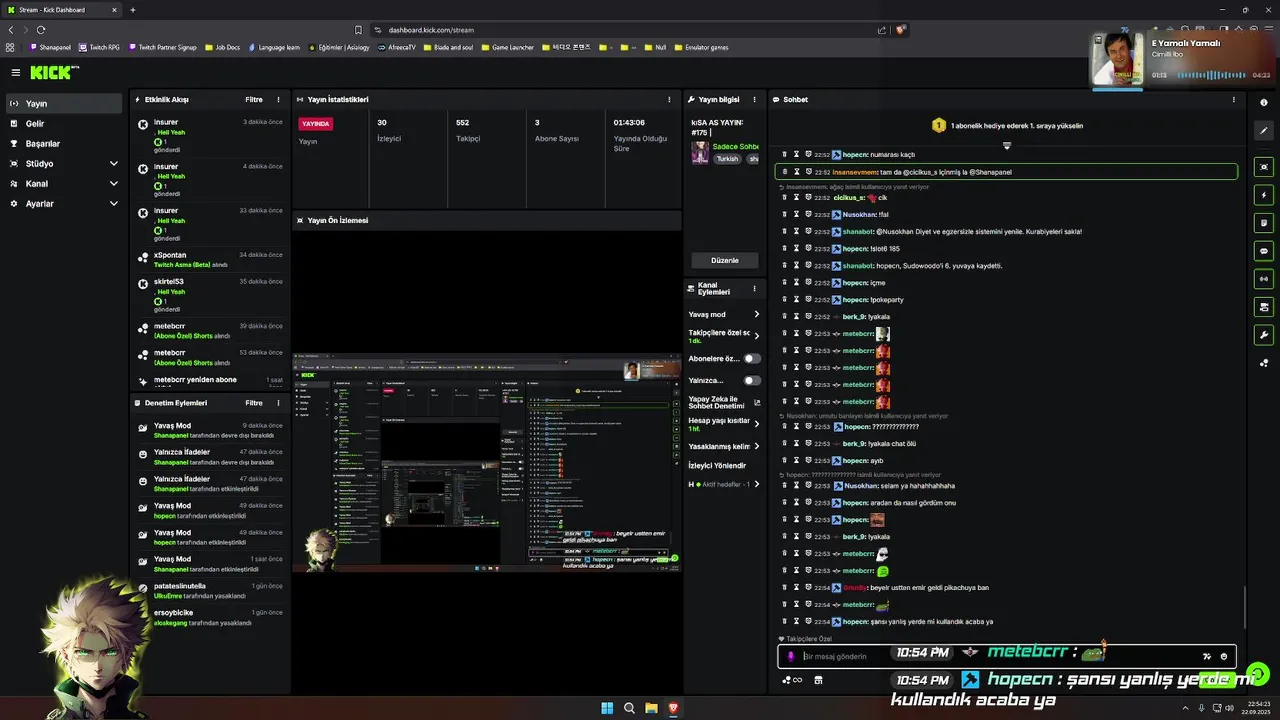Click the media overlay audio progress bar
Image resolution: width=1280 pixels, height=720 pixels.
pos(1212,75)
